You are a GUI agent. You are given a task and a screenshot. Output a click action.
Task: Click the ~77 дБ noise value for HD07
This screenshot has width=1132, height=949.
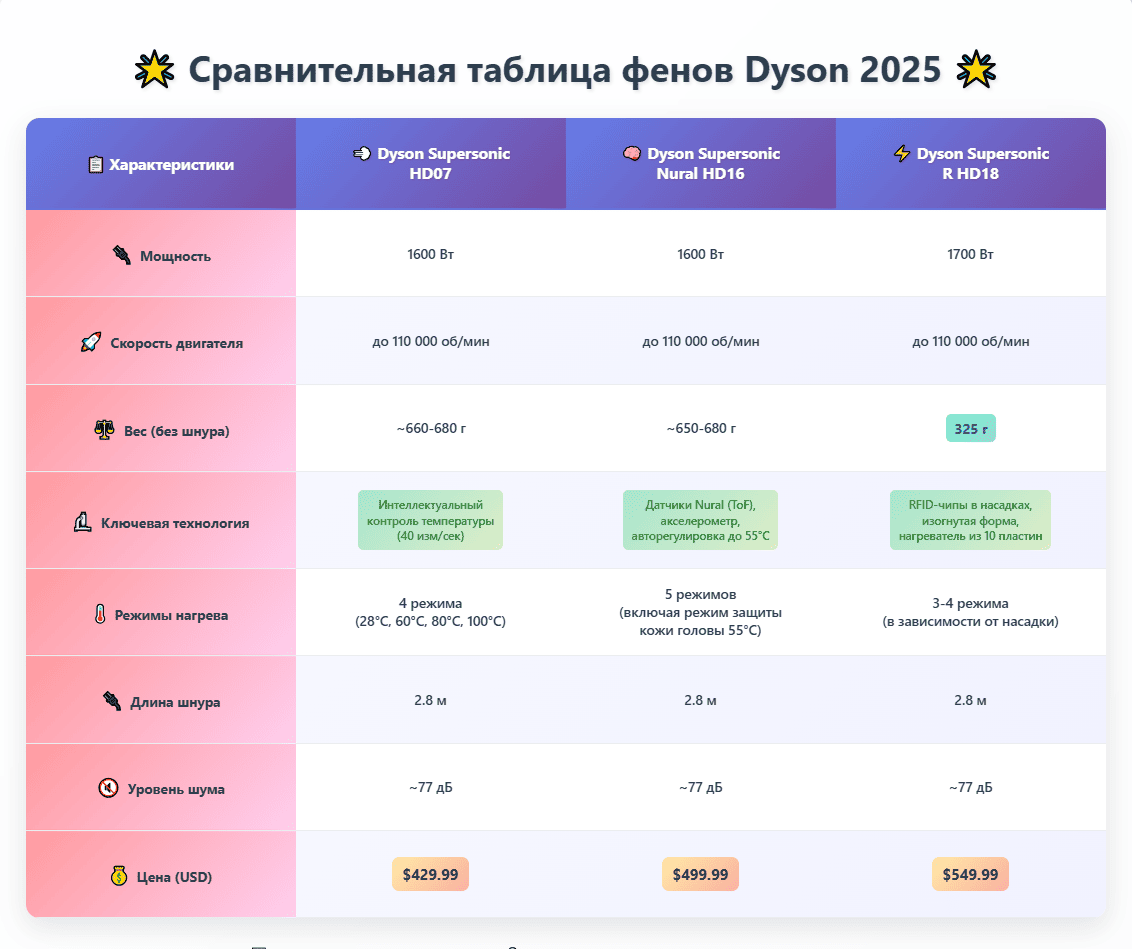tap(431, 787)
